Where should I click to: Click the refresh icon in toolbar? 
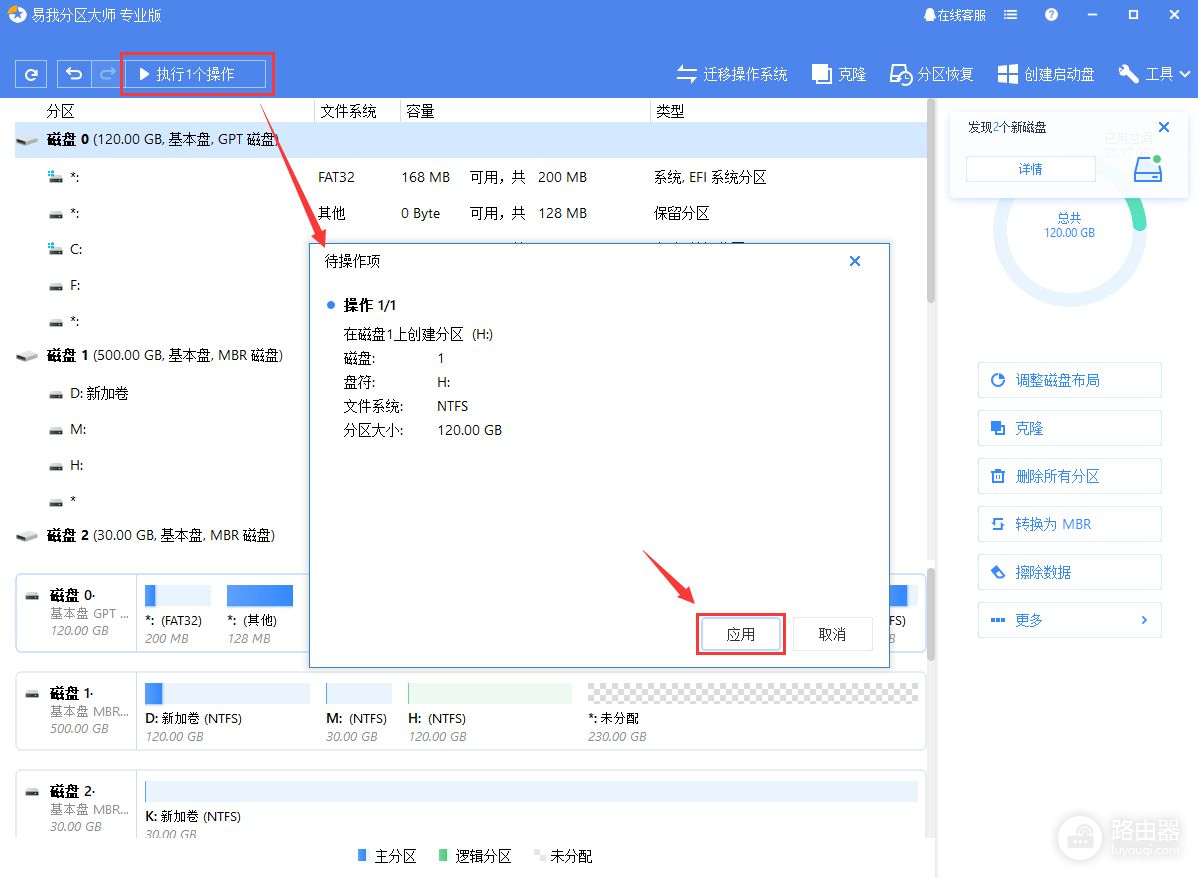coord(31,74)
